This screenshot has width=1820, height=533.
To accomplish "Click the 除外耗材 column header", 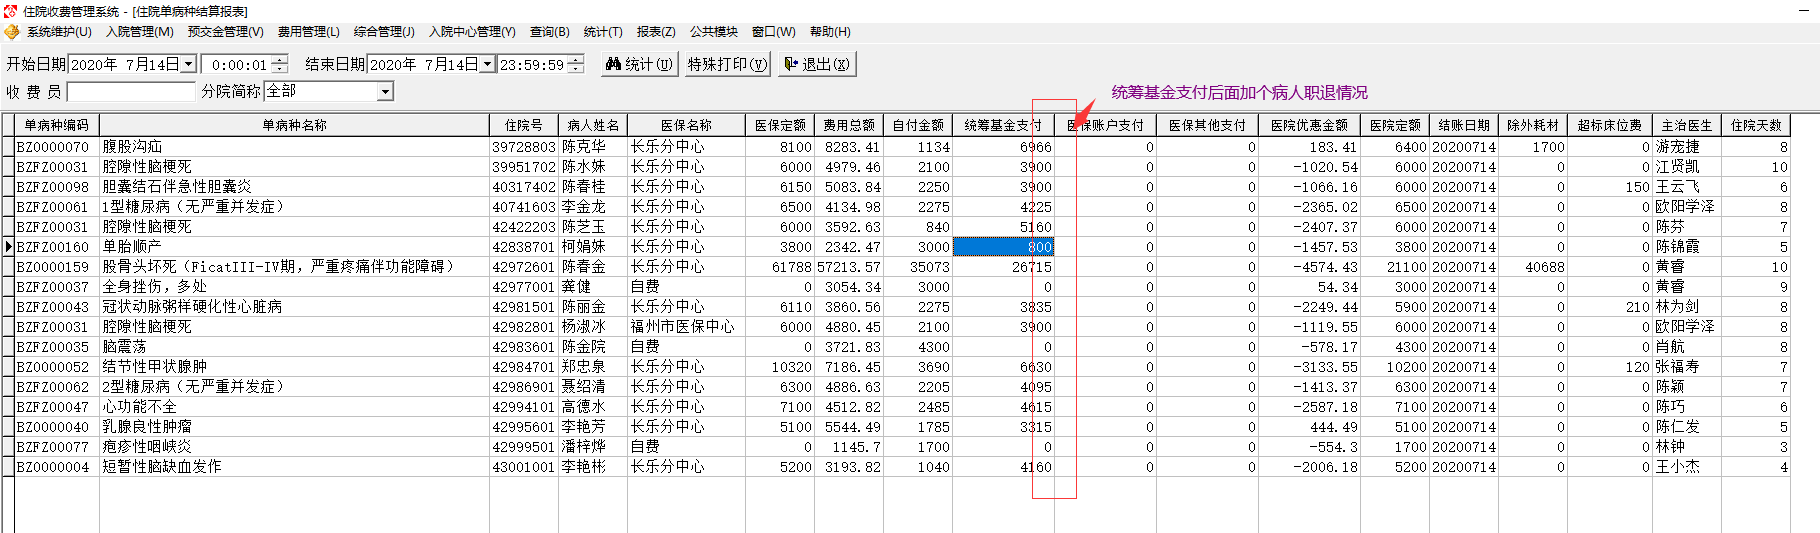I will click(x=1533, y=125).
